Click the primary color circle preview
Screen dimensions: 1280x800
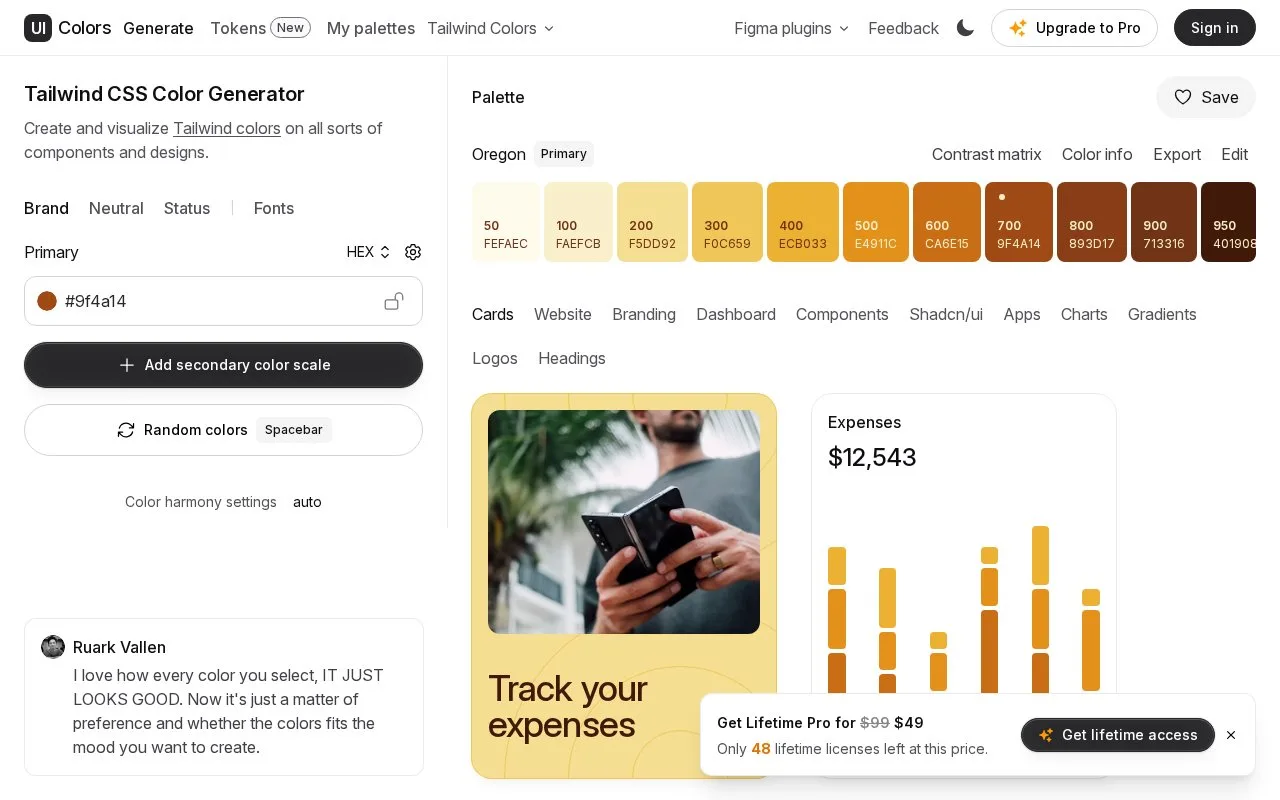[47, 301]
